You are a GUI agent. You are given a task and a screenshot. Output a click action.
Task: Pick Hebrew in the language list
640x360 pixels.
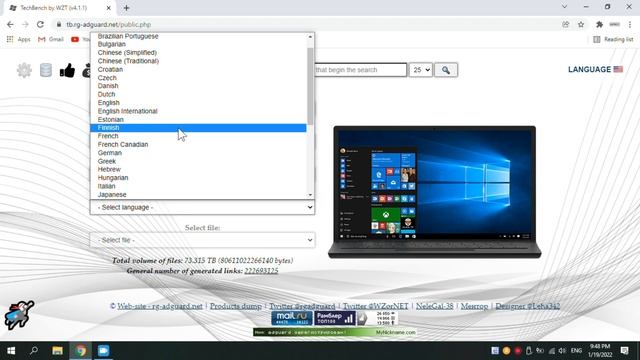(198, 169)
